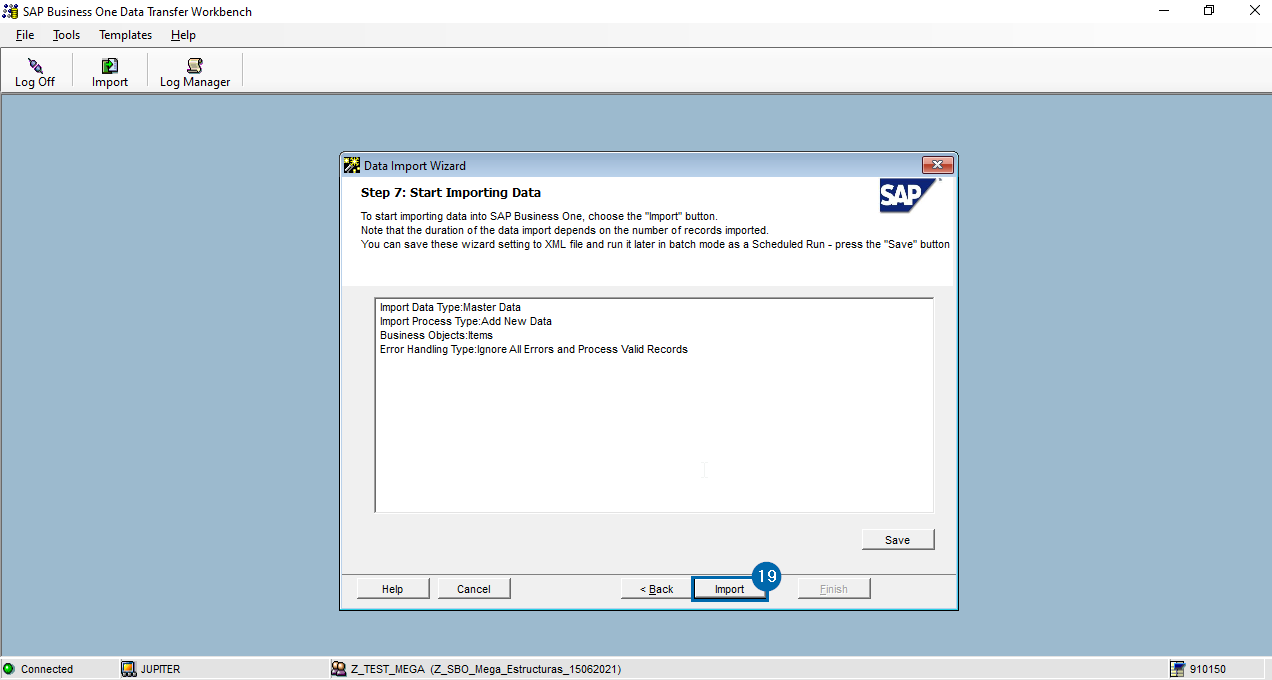
Task: Open the Log Manager toolbar icon
Action: (x=195, y=66)
